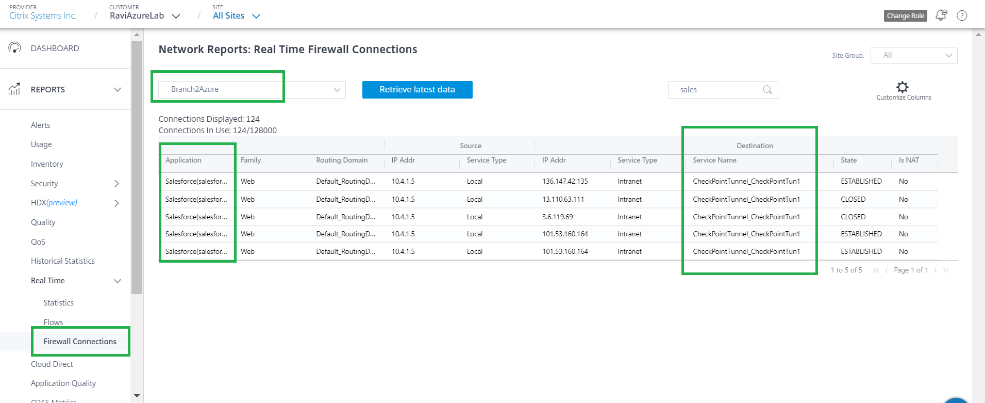Open Cloud Direct report
985x403 pixels.
point(52,364)
